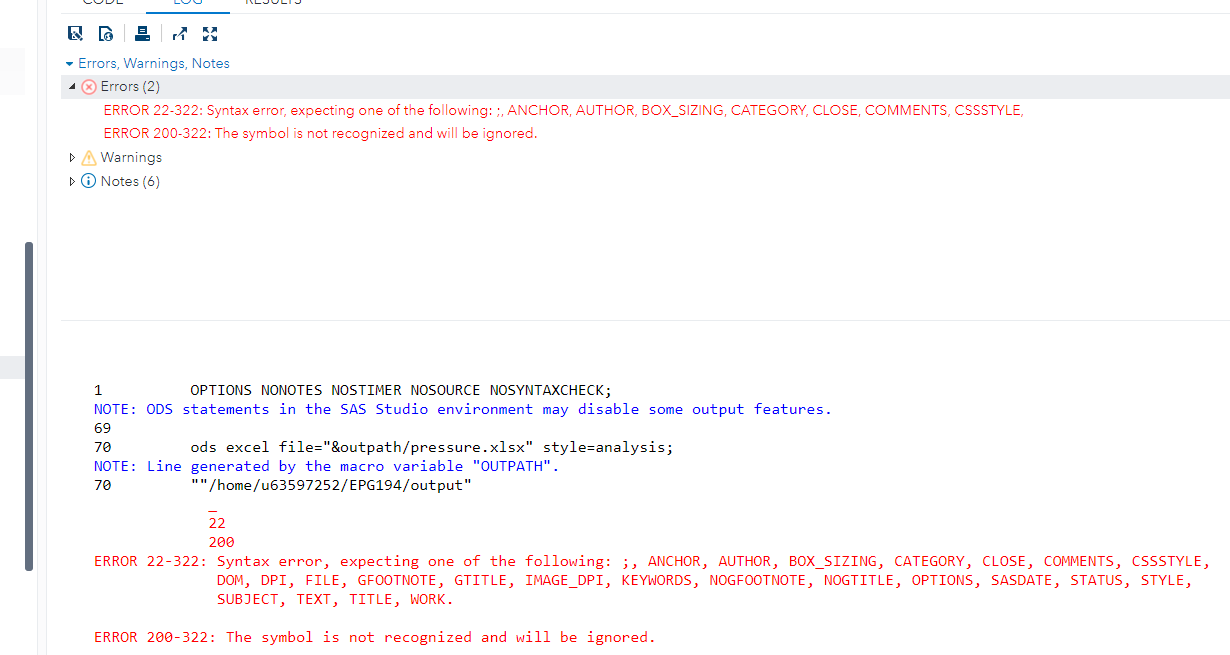Collapse the Errors (2) section
The height and width of the screenshot is (655, 1230).
point(71,86)
